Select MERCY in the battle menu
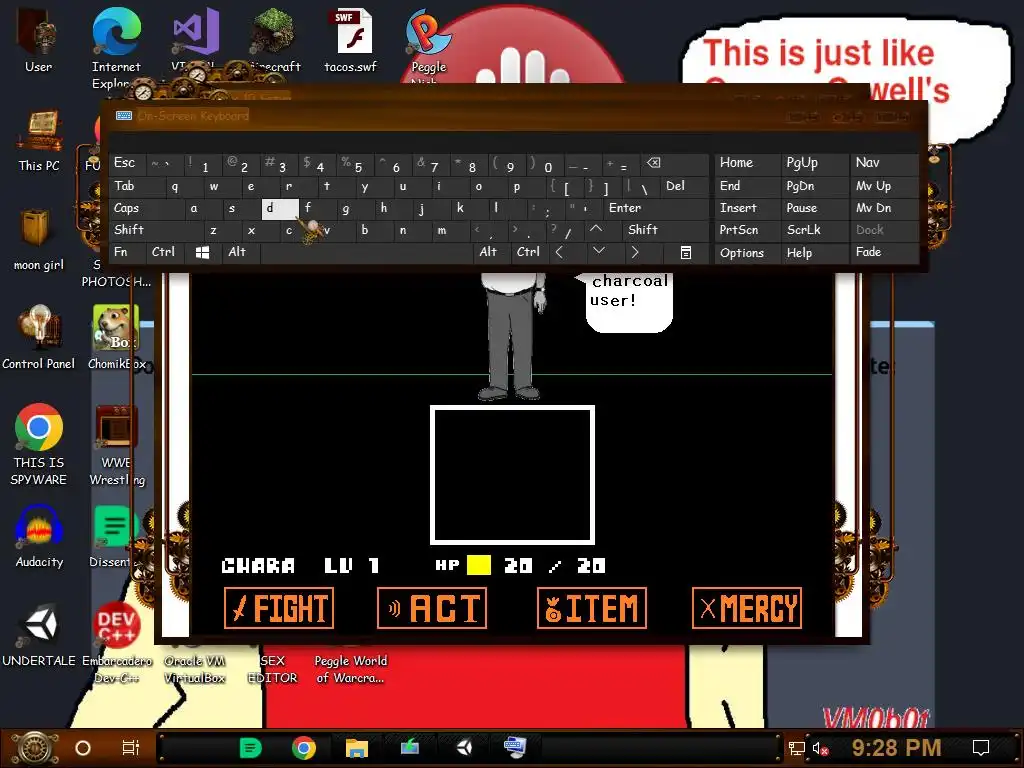This screenshot has height=768, width=1024. pos(746,608)
